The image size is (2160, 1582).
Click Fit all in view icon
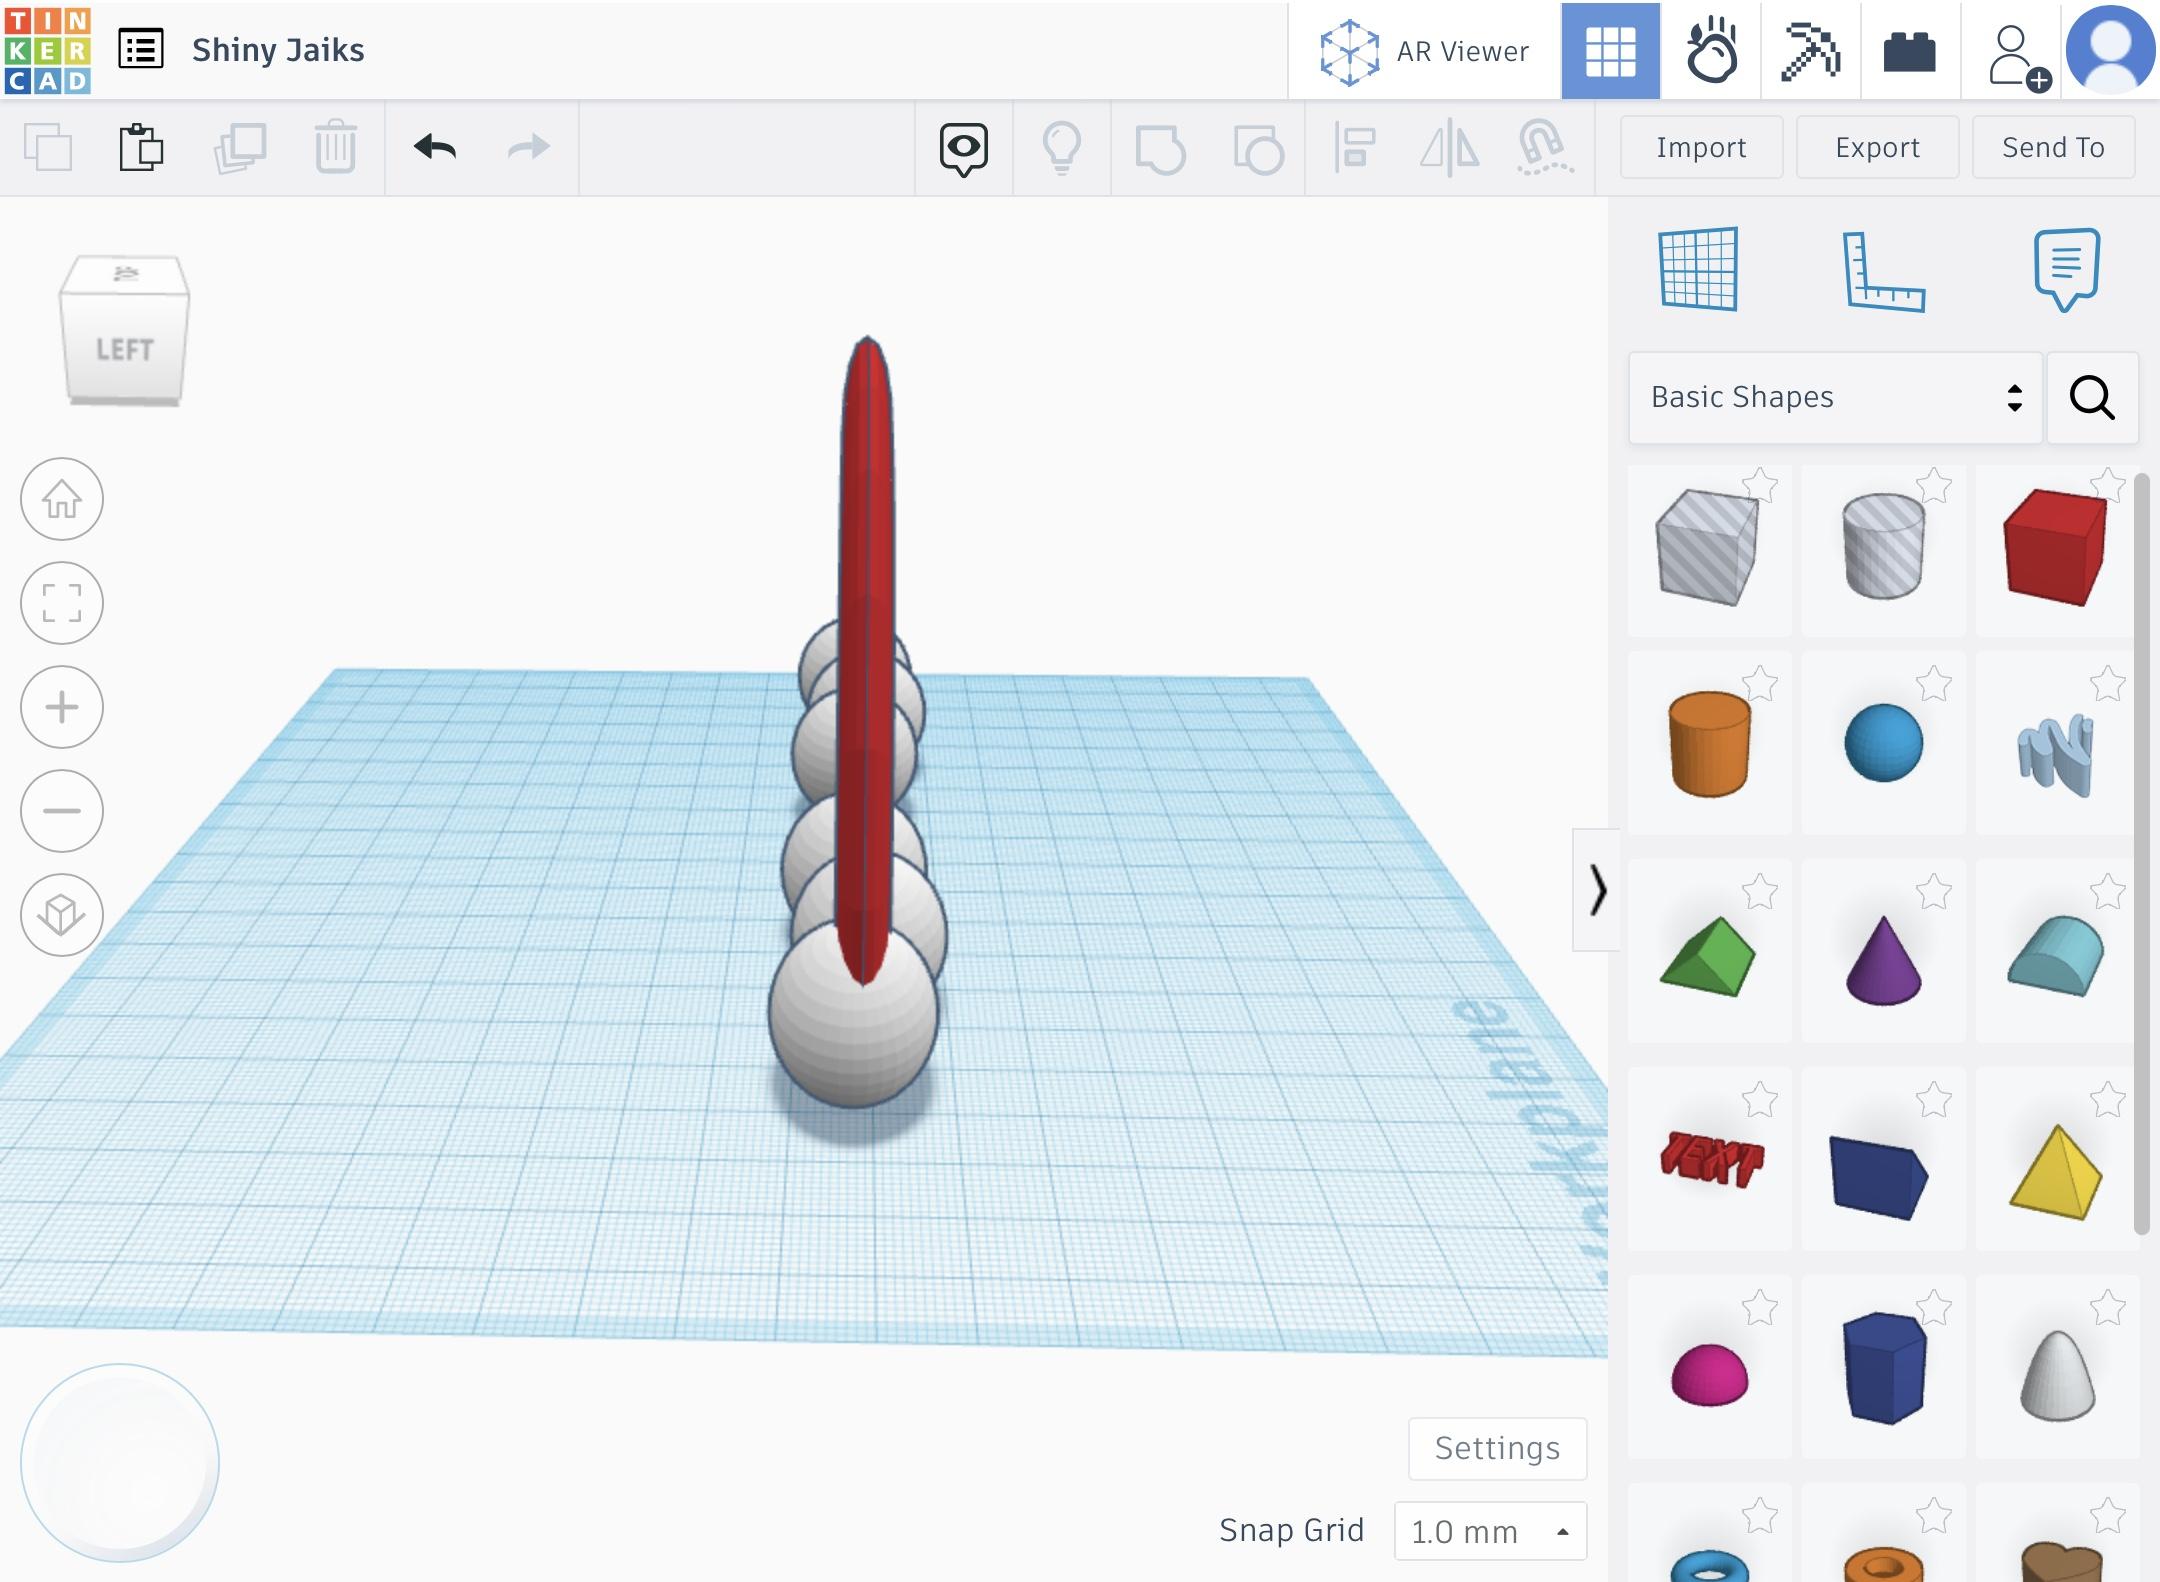click(62, 603)
